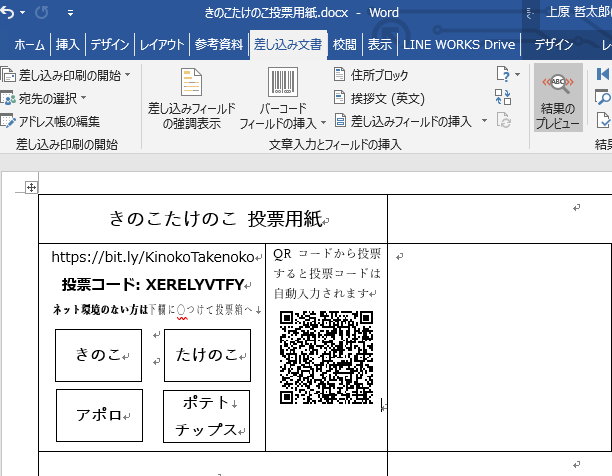612x476 pixels.
Task: Click the Update Labels icon
Action: pos(503,120)
